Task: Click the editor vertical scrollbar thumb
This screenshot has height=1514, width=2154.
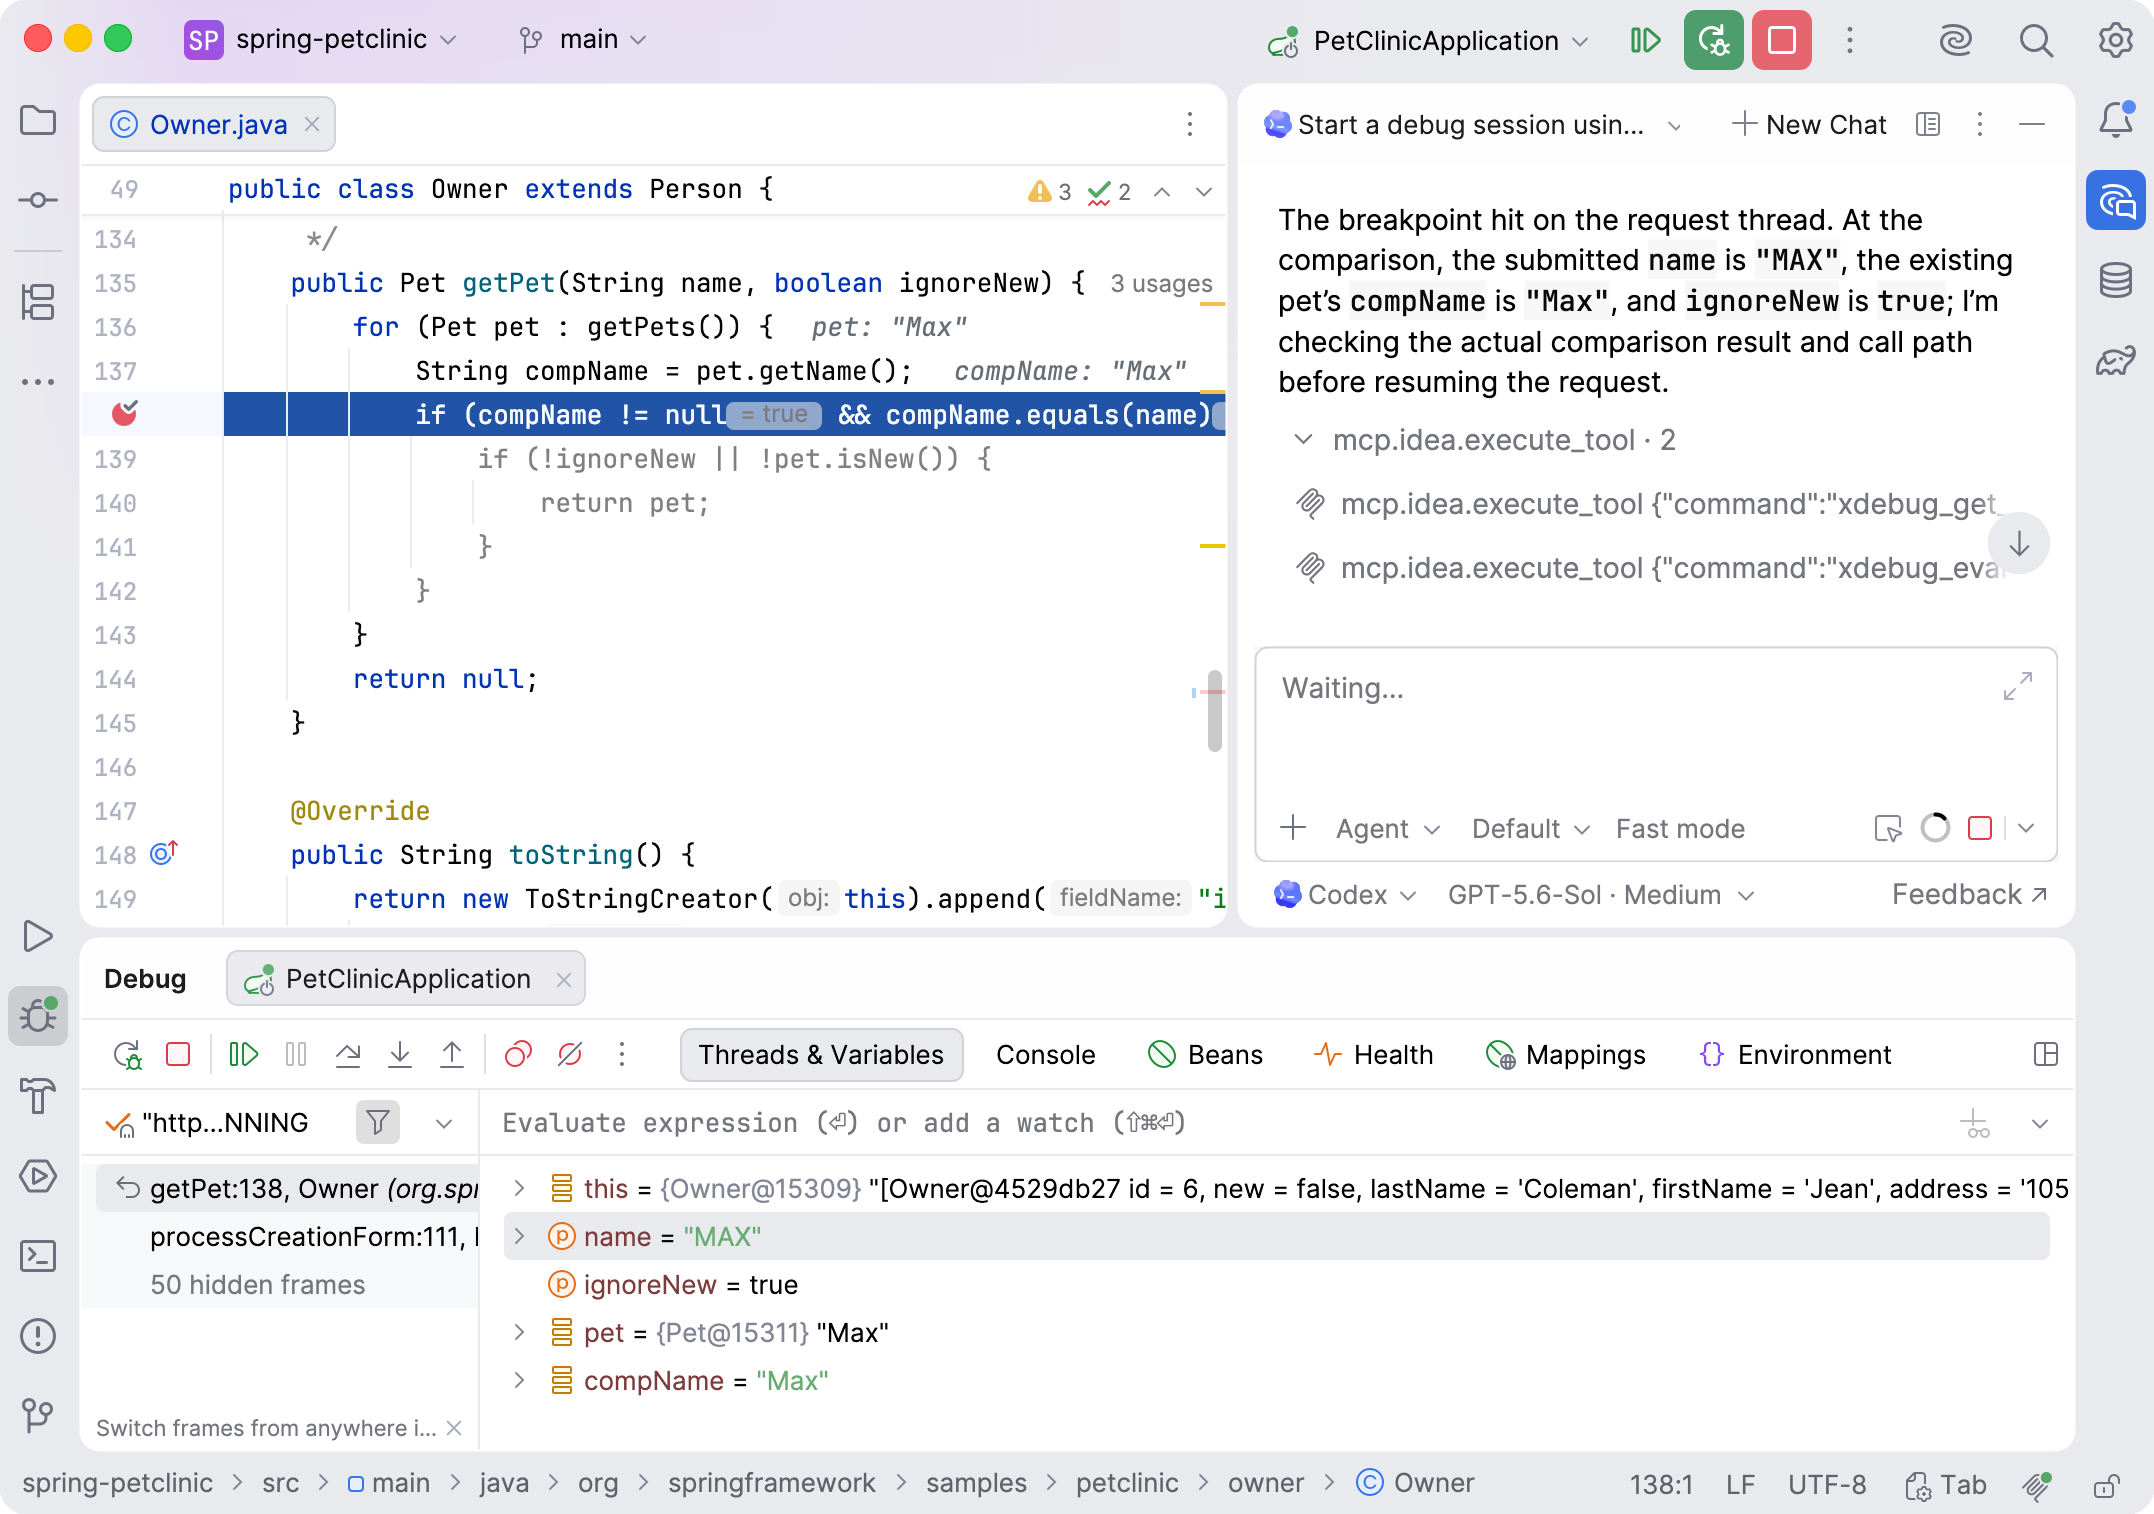Action: [x=1215, y=710]
